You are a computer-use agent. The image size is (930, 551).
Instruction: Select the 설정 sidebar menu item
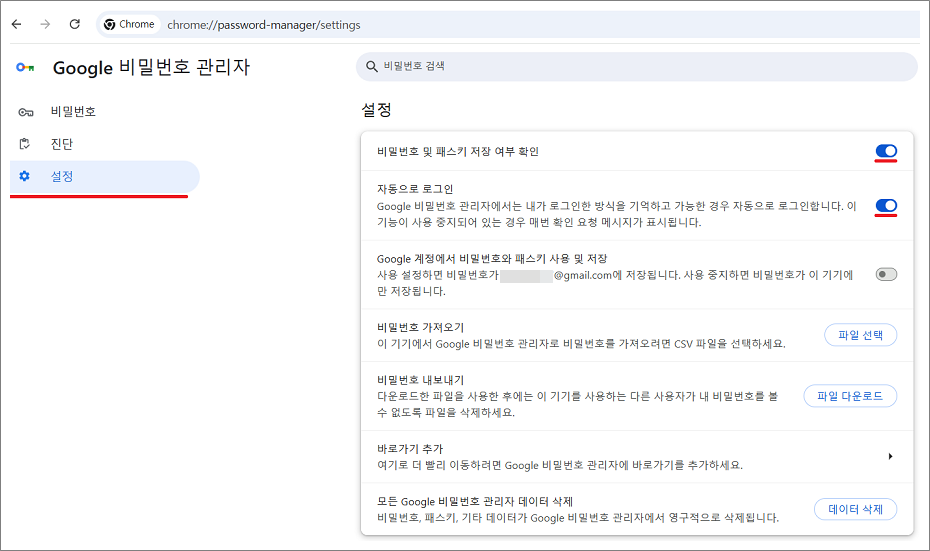(x=105, y=176)
